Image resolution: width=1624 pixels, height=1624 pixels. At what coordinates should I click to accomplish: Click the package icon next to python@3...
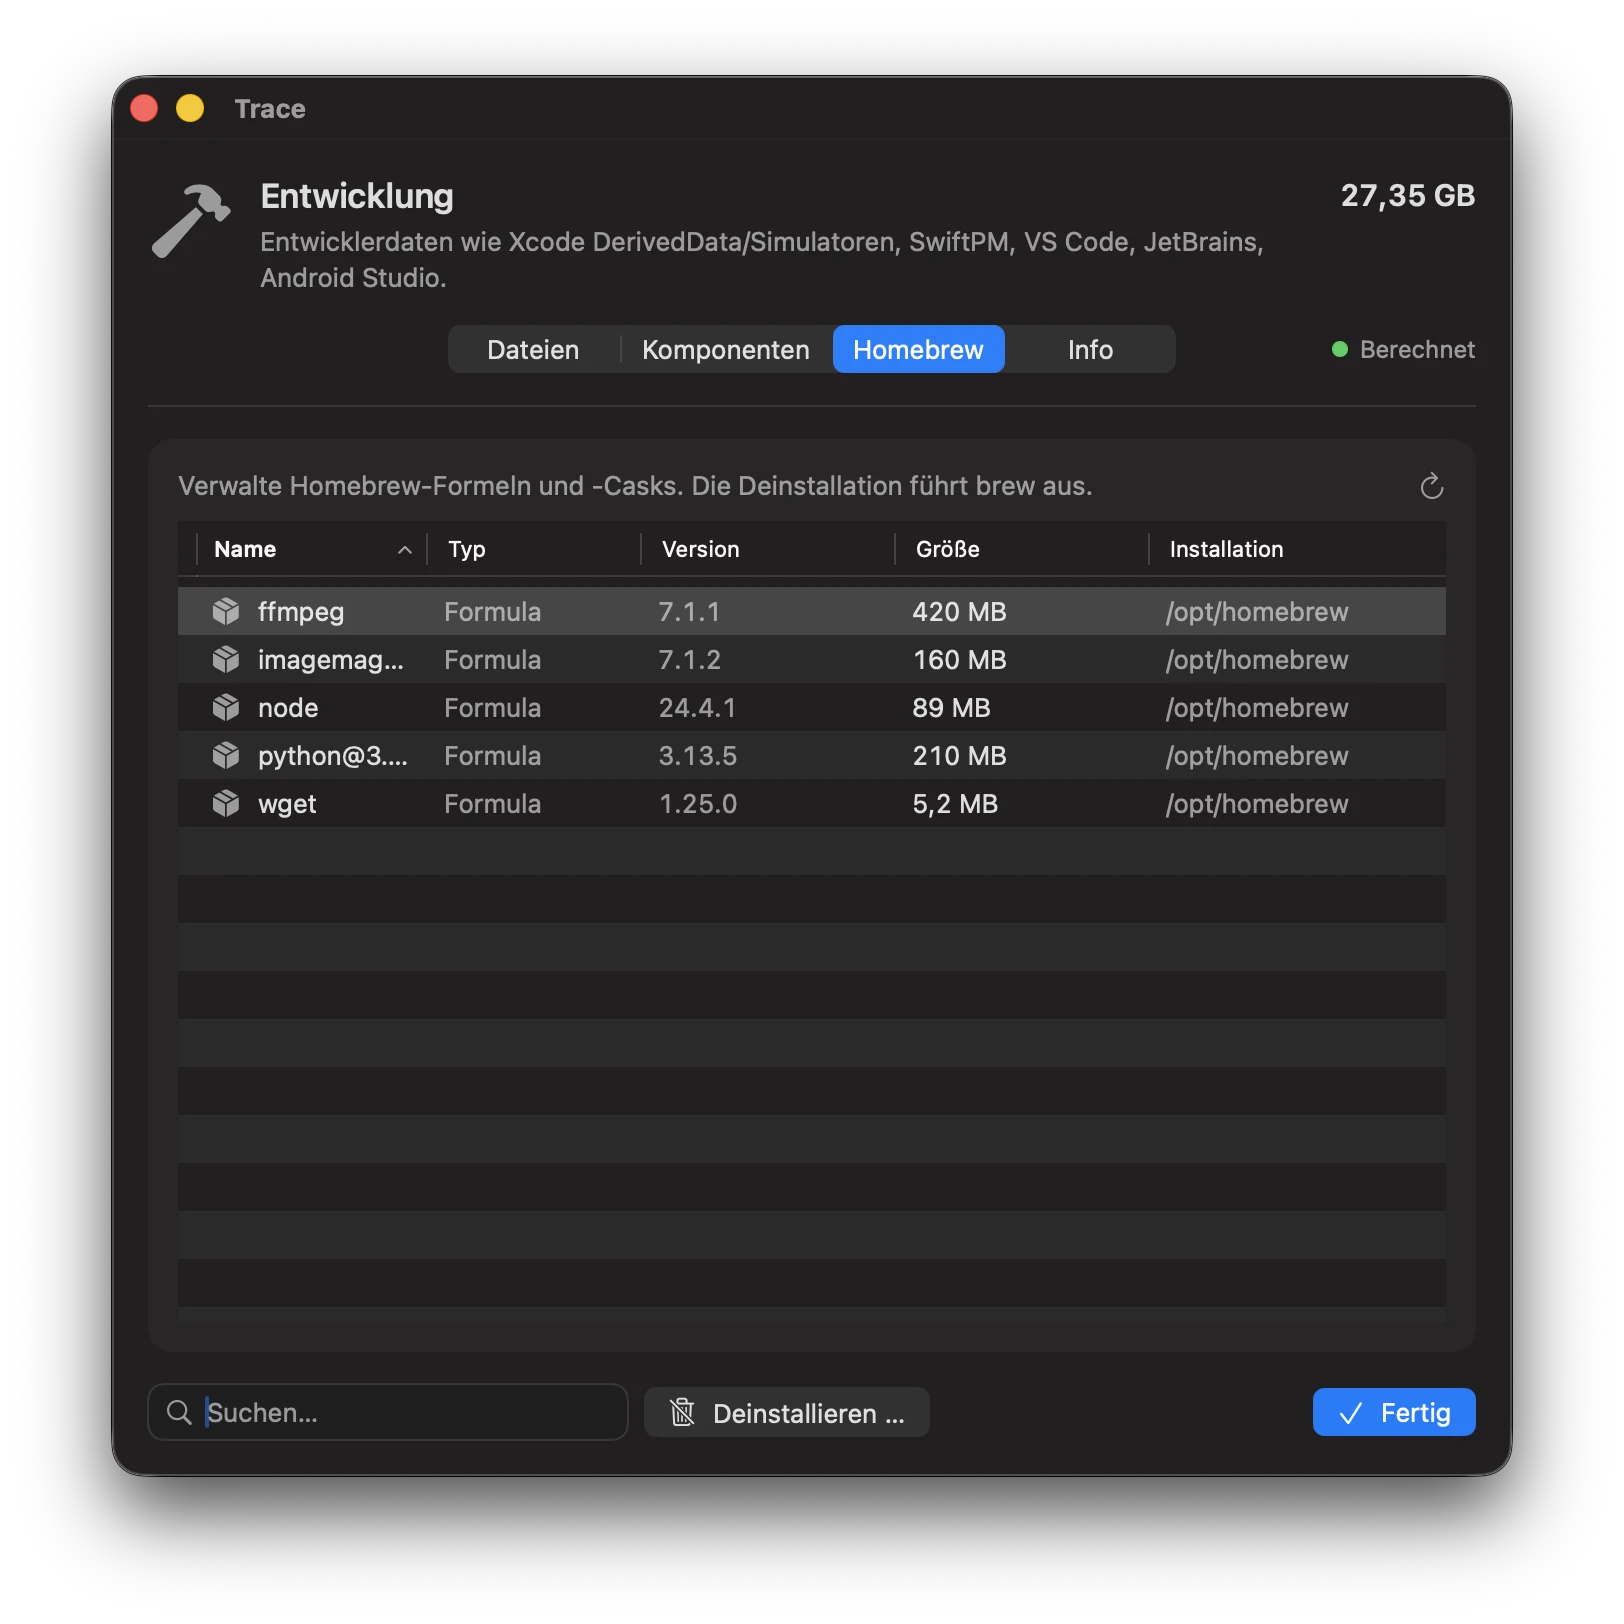click(226, 755)
